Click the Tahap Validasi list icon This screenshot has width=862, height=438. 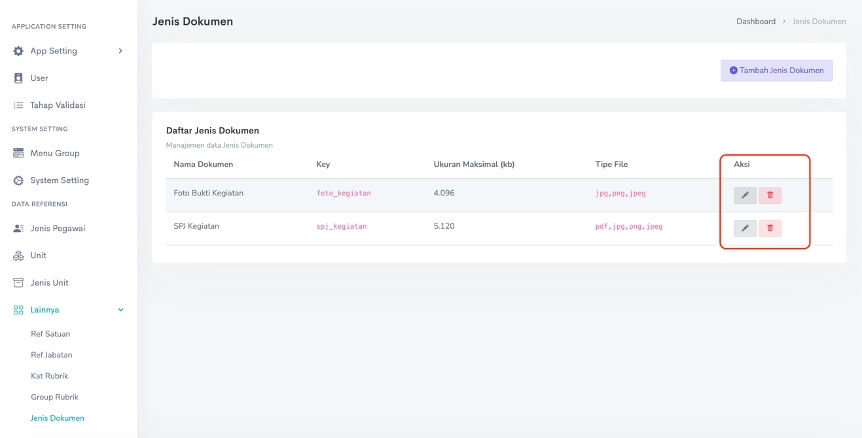[18, 105]
